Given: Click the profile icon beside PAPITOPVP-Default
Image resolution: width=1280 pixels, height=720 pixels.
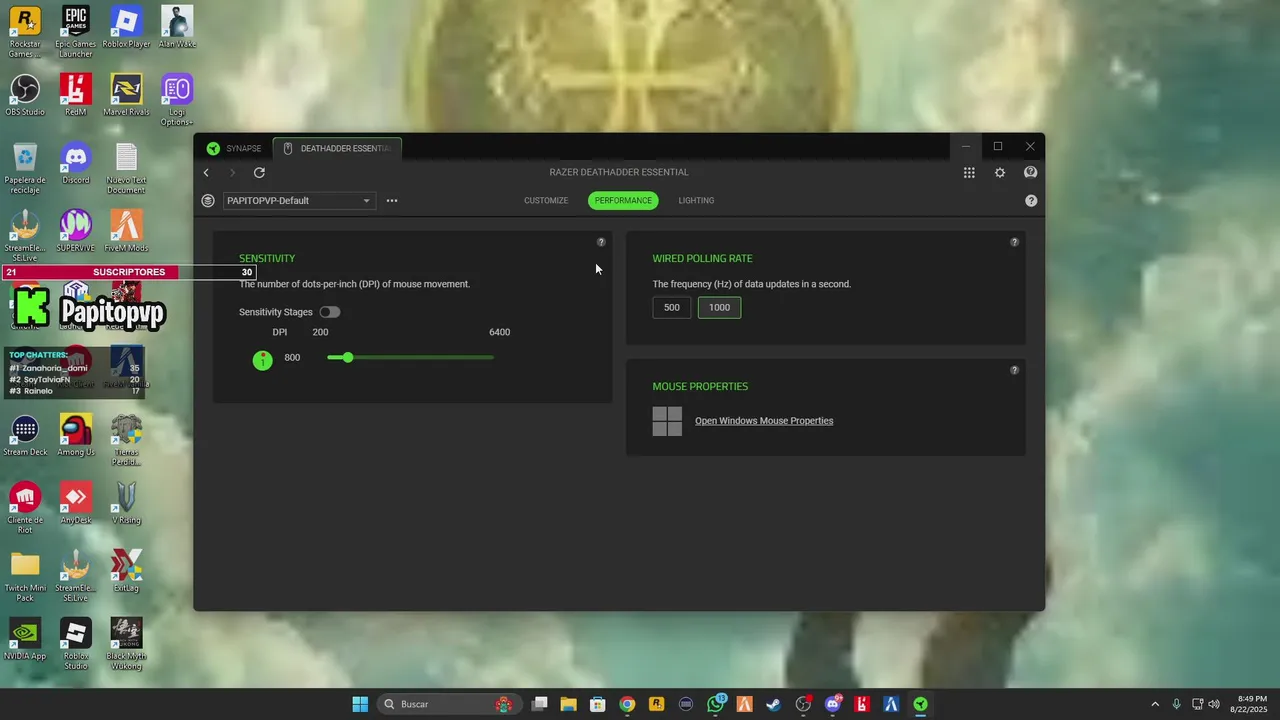Looking at the screenshot, I should pyautogui.click(x=208, y=201).
